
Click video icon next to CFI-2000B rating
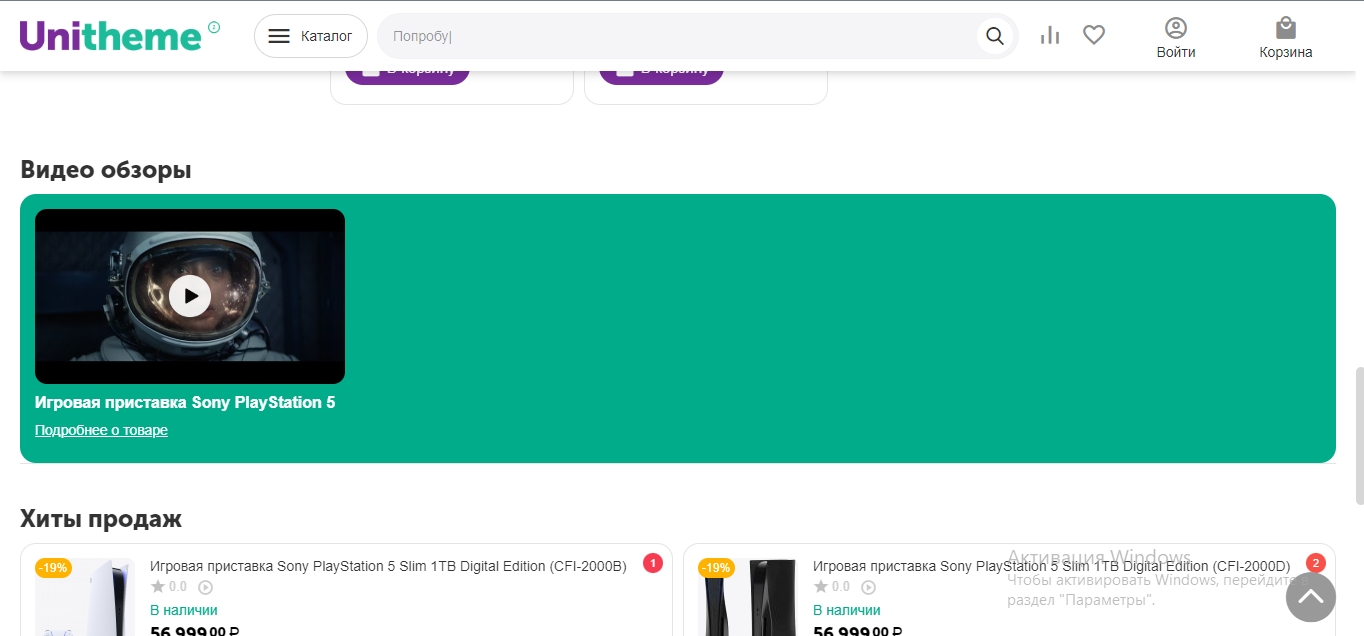click(x=206, y=587)
